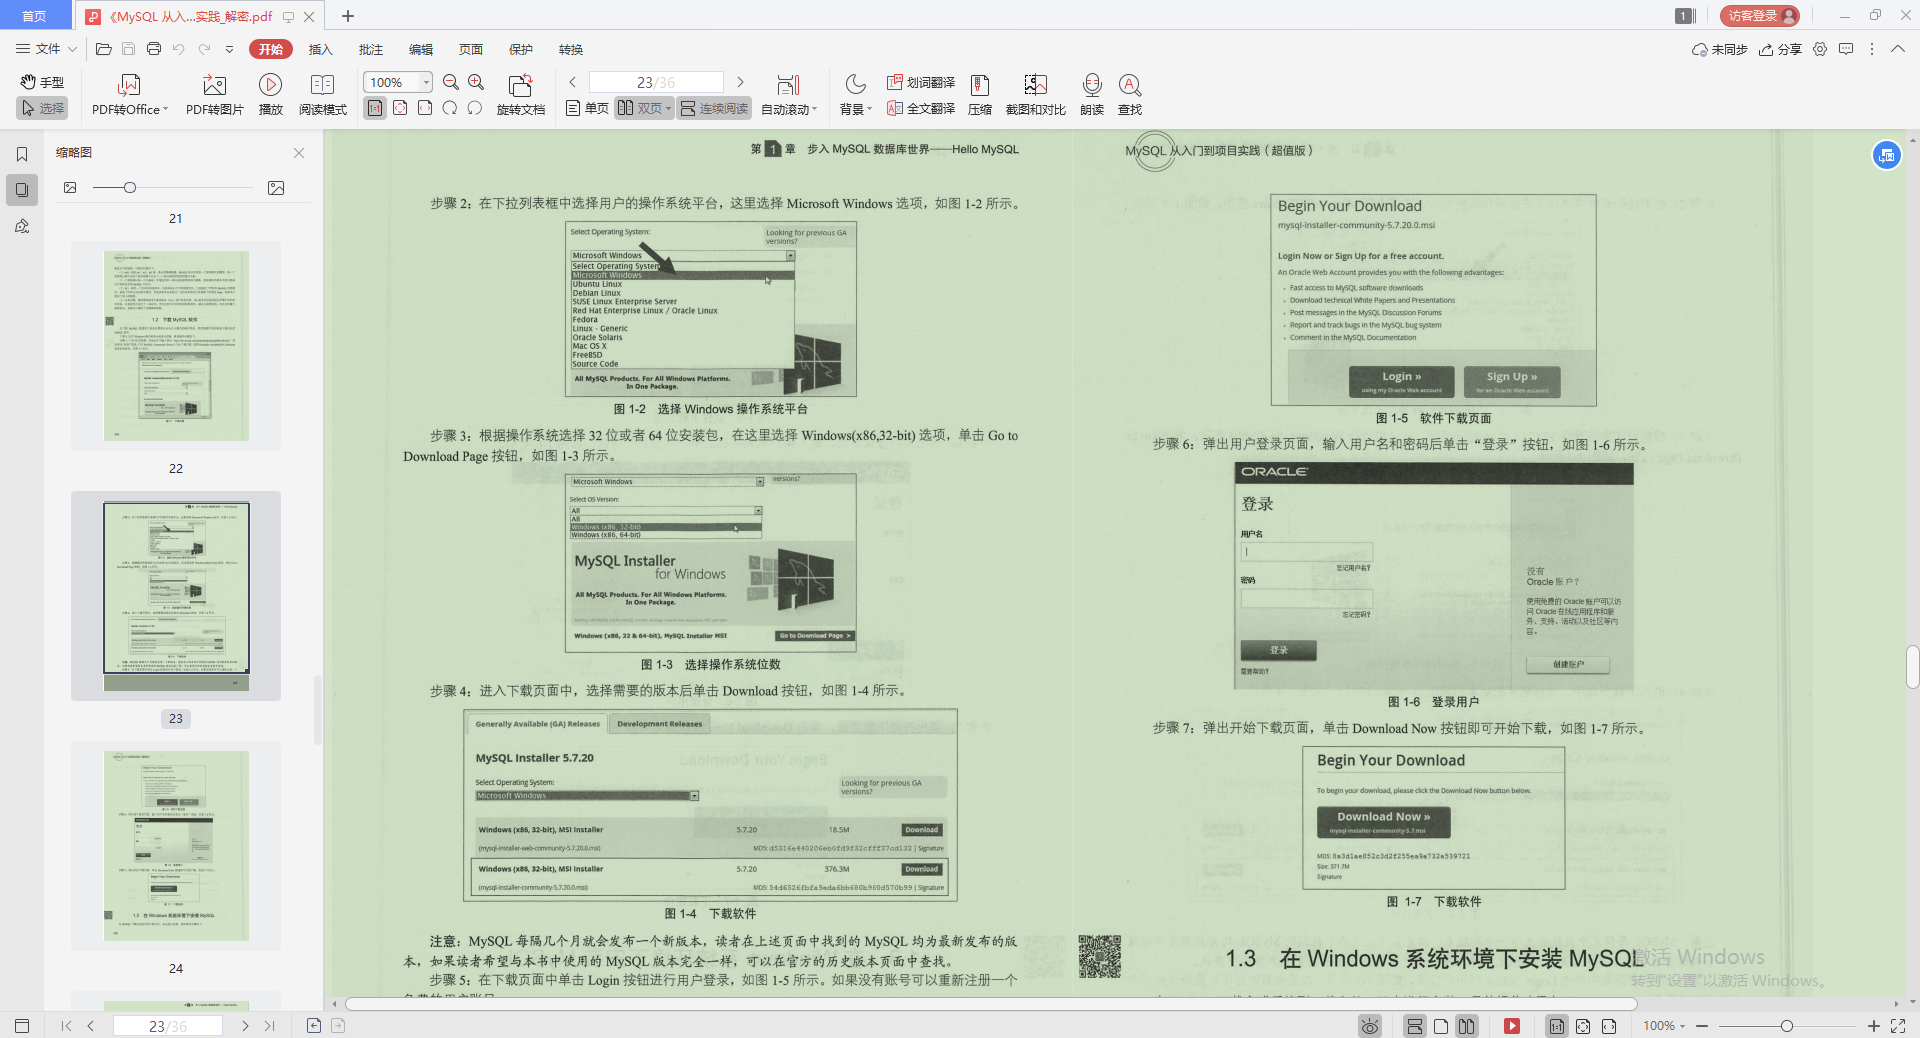Enter 阅读模式 reading mode
Viewport: 1920px width, 1038px height.
pyautogui.click(x=322, y=95)
